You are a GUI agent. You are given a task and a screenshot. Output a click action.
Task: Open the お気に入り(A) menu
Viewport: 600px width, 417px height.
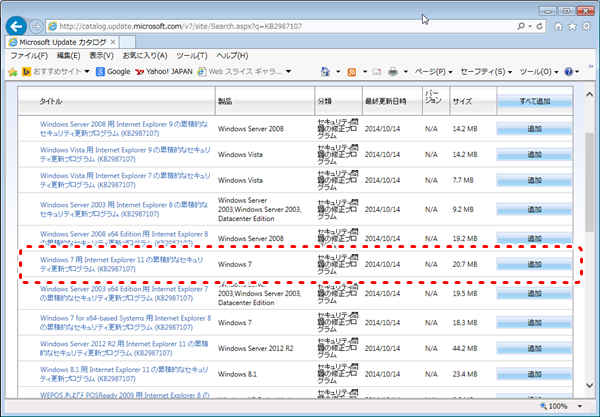point(145,56)
